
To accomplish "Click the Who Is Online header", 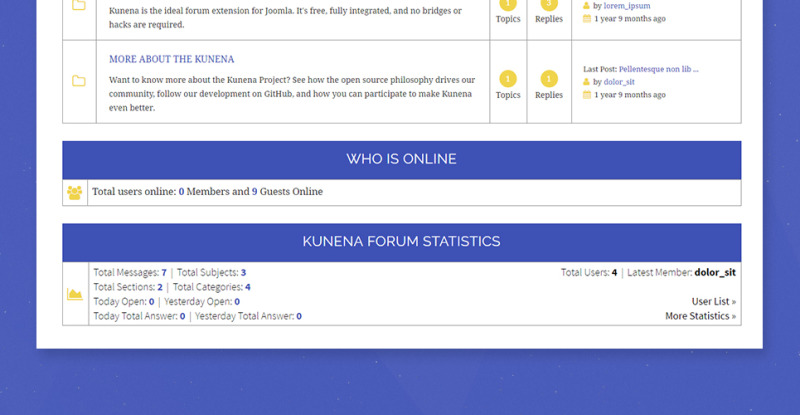I will tap(402, 160).
